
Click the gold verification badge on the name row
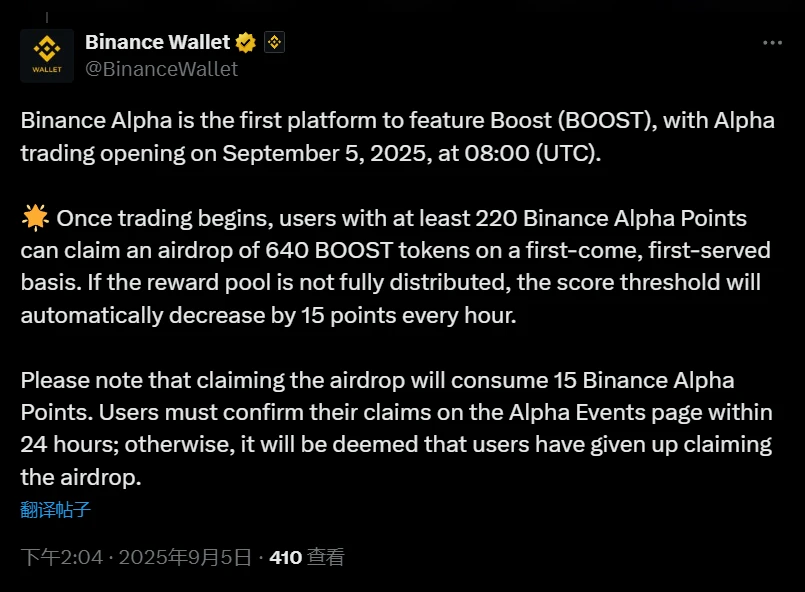click(x=245, y=42)
